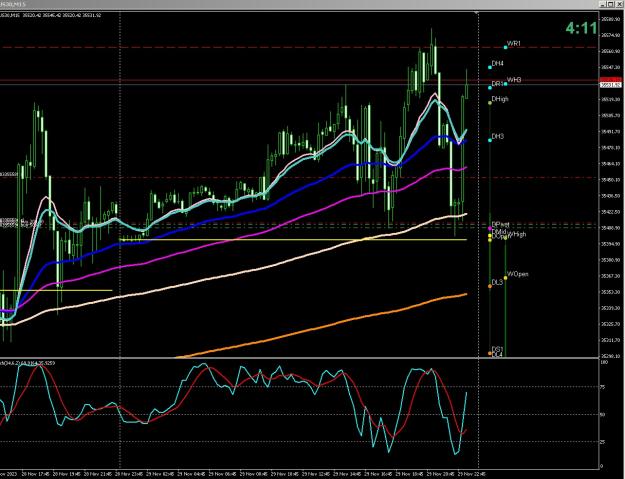Screen dimensions: 625x479
Task: Select the cyan dot beside WR1
Action: coord(505,47)
